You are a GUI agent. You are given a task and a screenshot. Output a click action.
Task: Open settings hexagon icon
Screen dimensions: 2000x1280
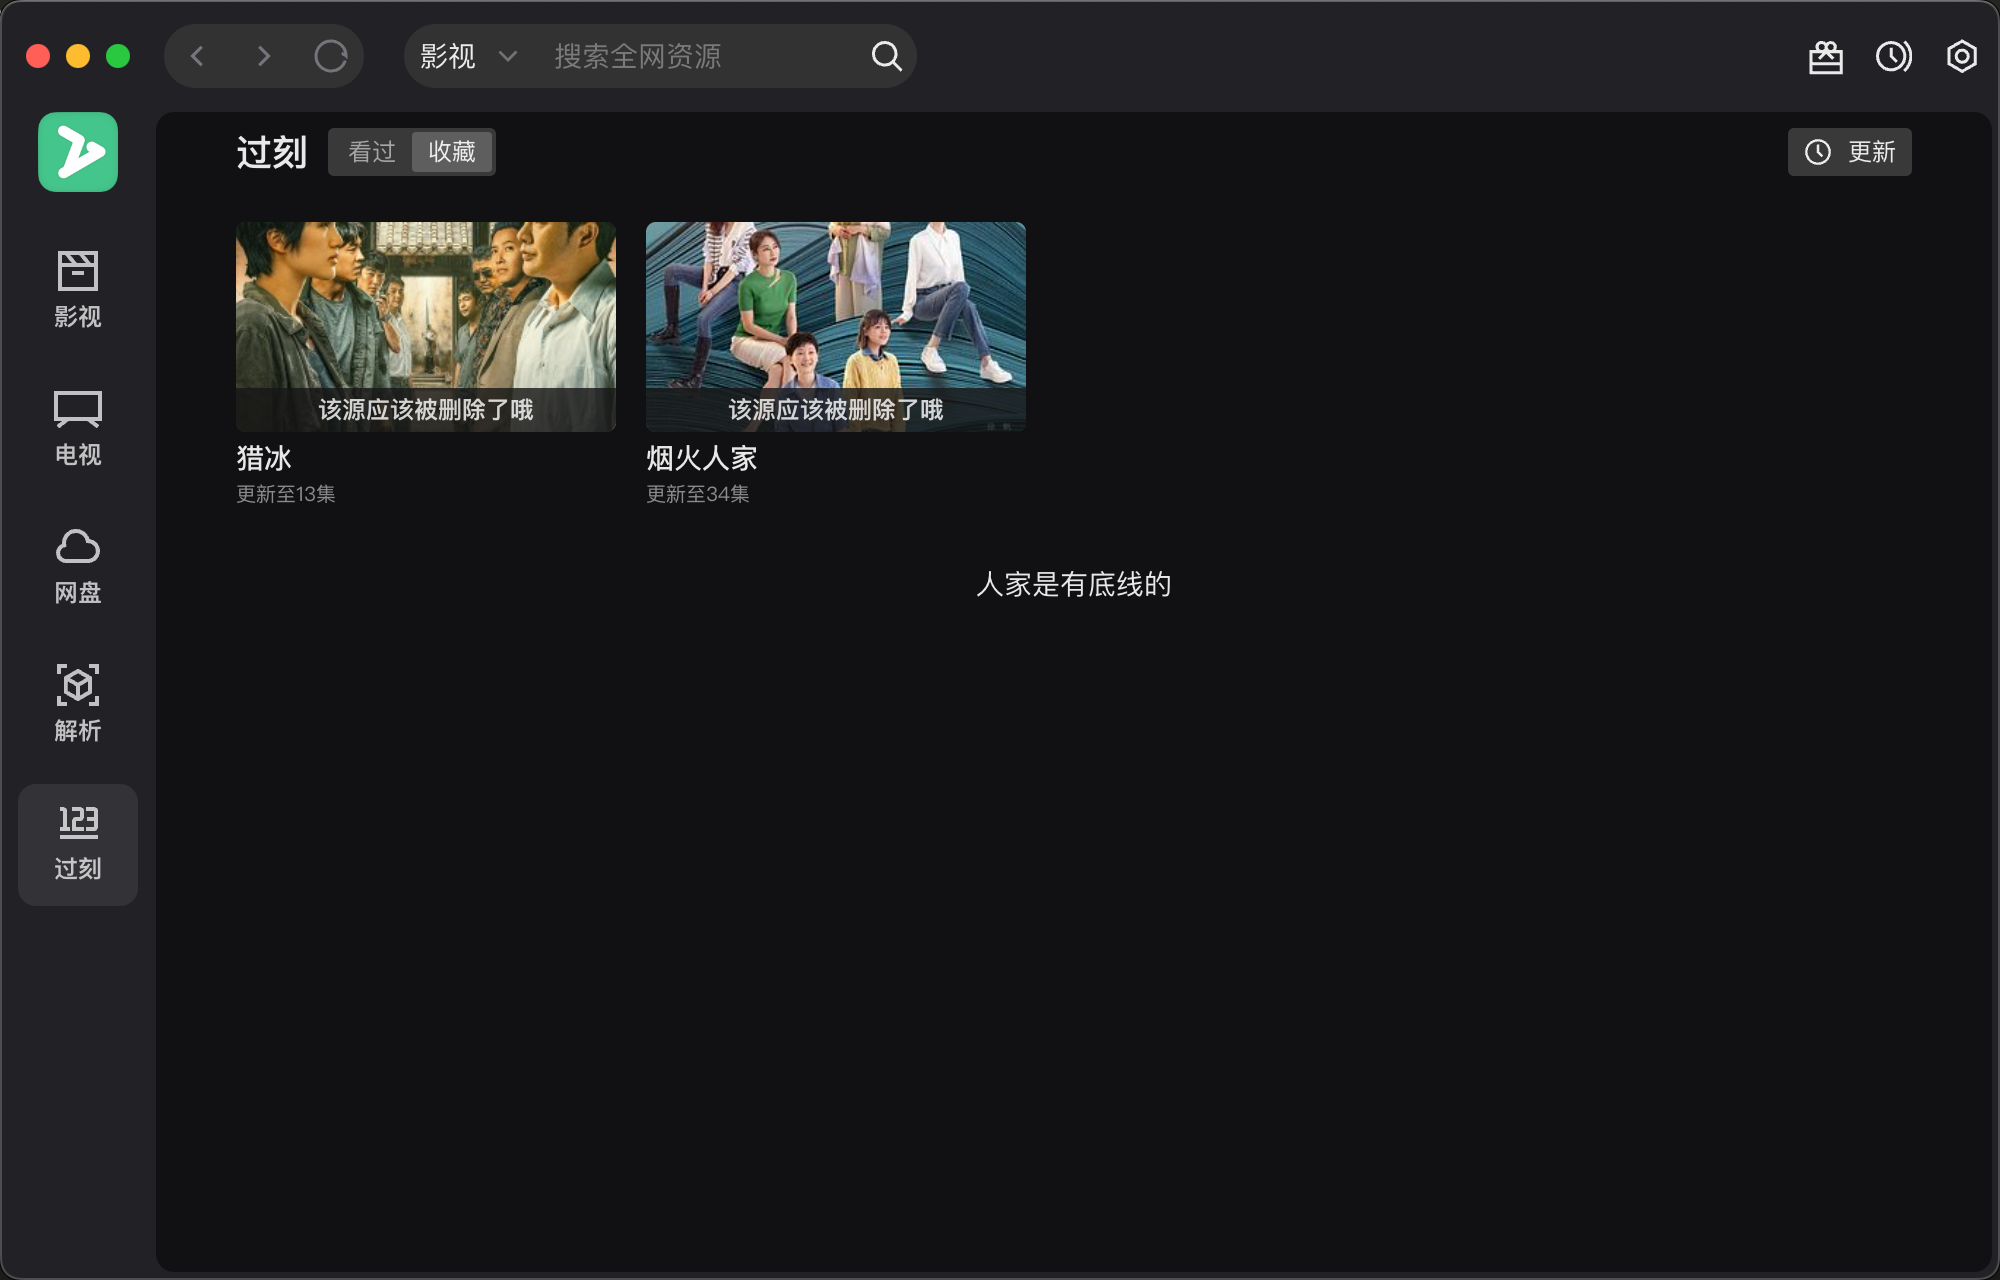pos(1961,57)
